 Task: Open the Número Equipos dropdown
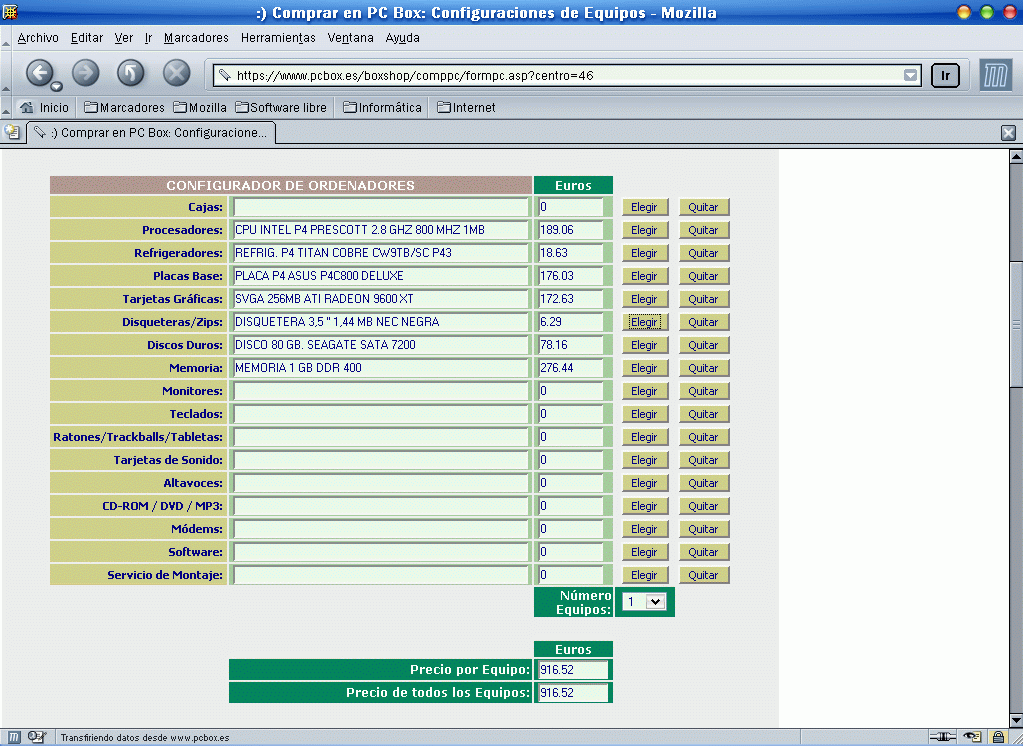[x=643, y=602]
